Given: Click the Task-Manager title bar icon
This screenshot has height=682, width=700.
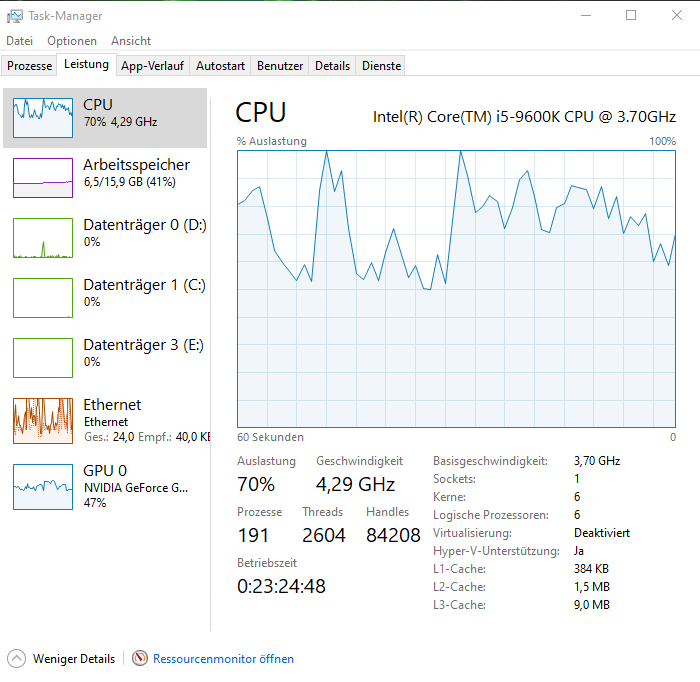Looking at the screenshot, I should [x=12, y=16].
